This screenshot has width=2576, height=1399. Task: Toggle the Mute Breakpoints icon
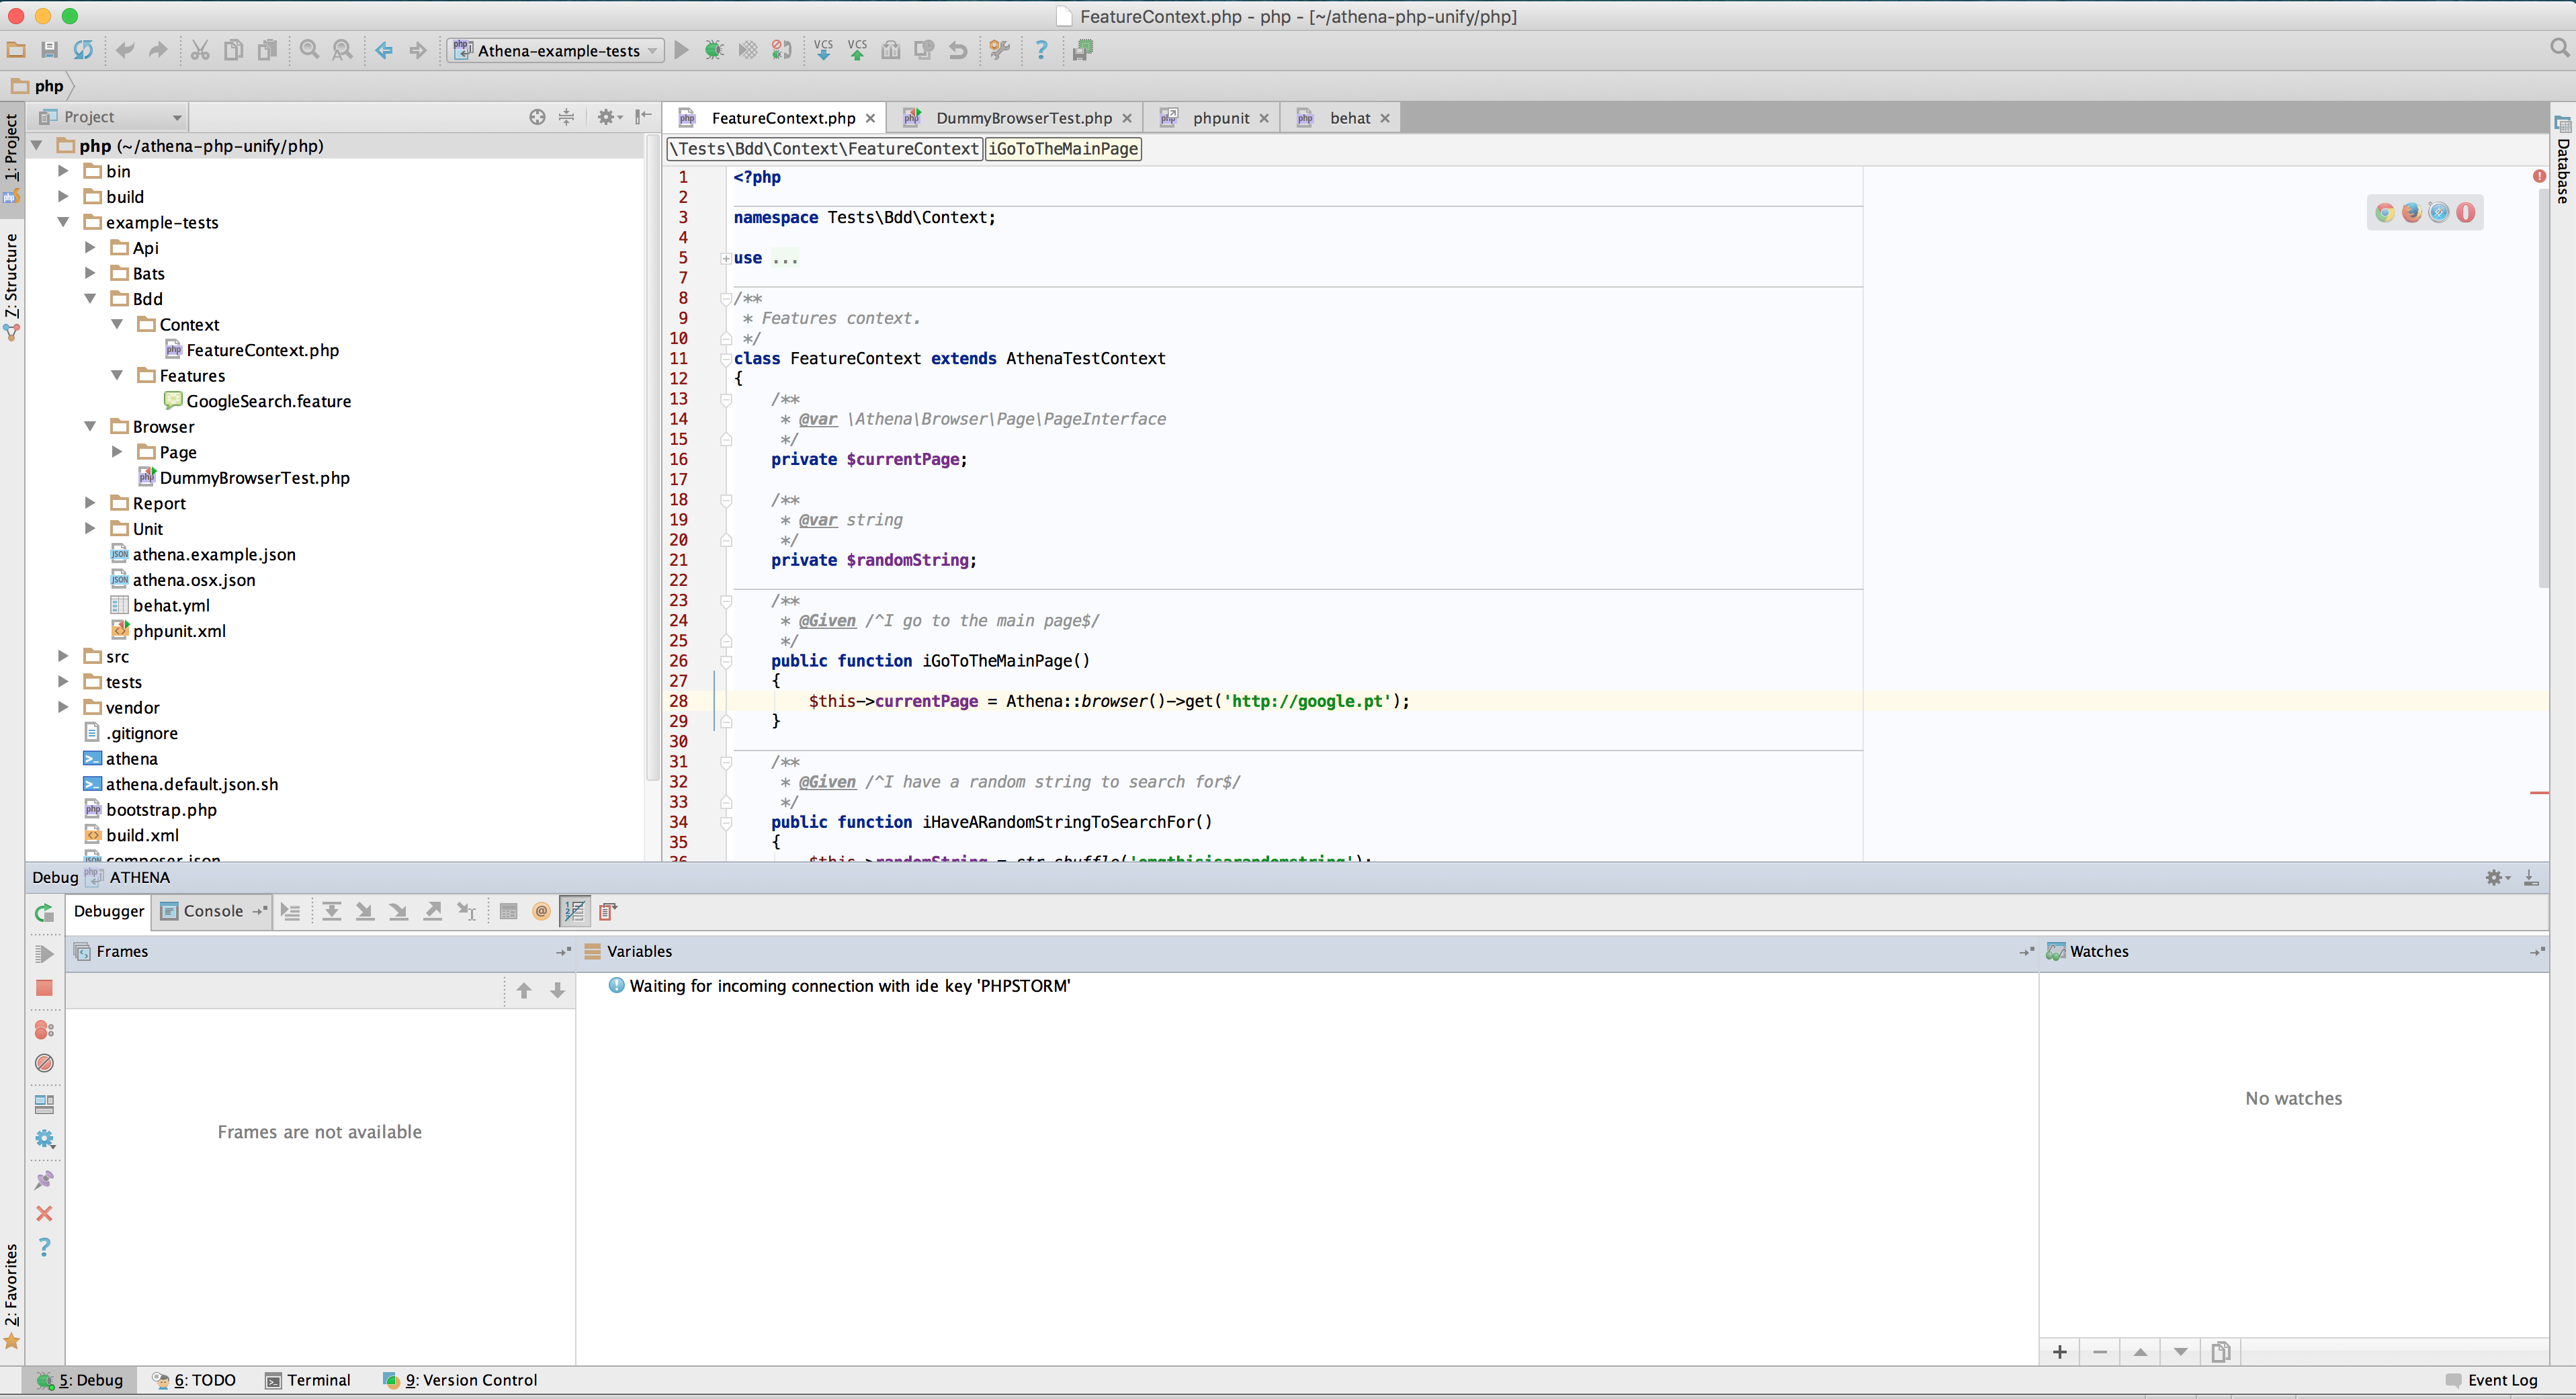pyautogui.click(x=44, y=1063)
